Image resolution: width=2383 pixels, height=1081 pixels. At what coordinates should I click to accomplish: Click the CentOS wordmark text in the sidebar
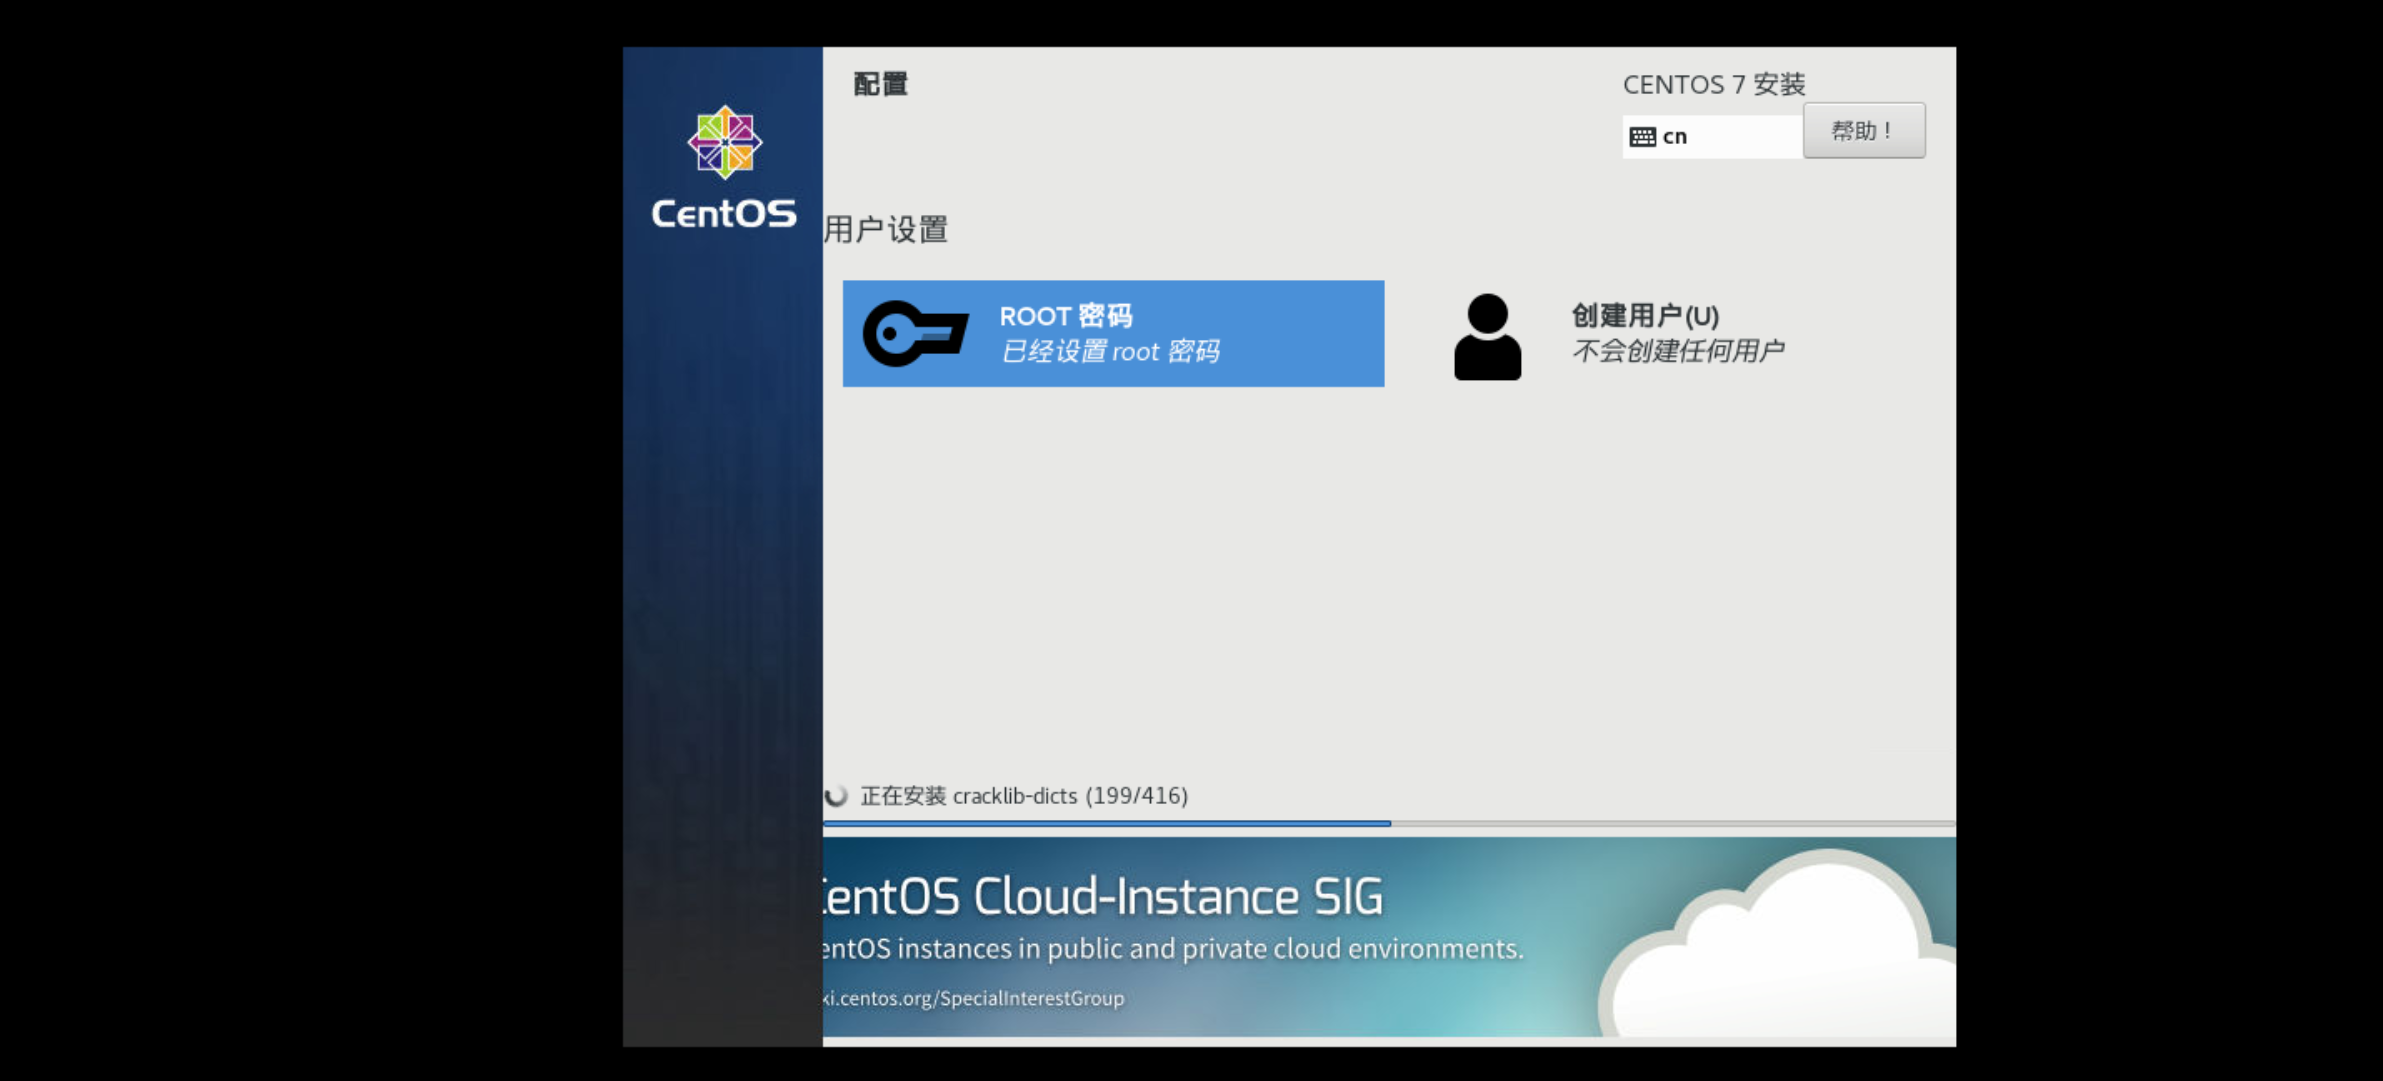724,213
